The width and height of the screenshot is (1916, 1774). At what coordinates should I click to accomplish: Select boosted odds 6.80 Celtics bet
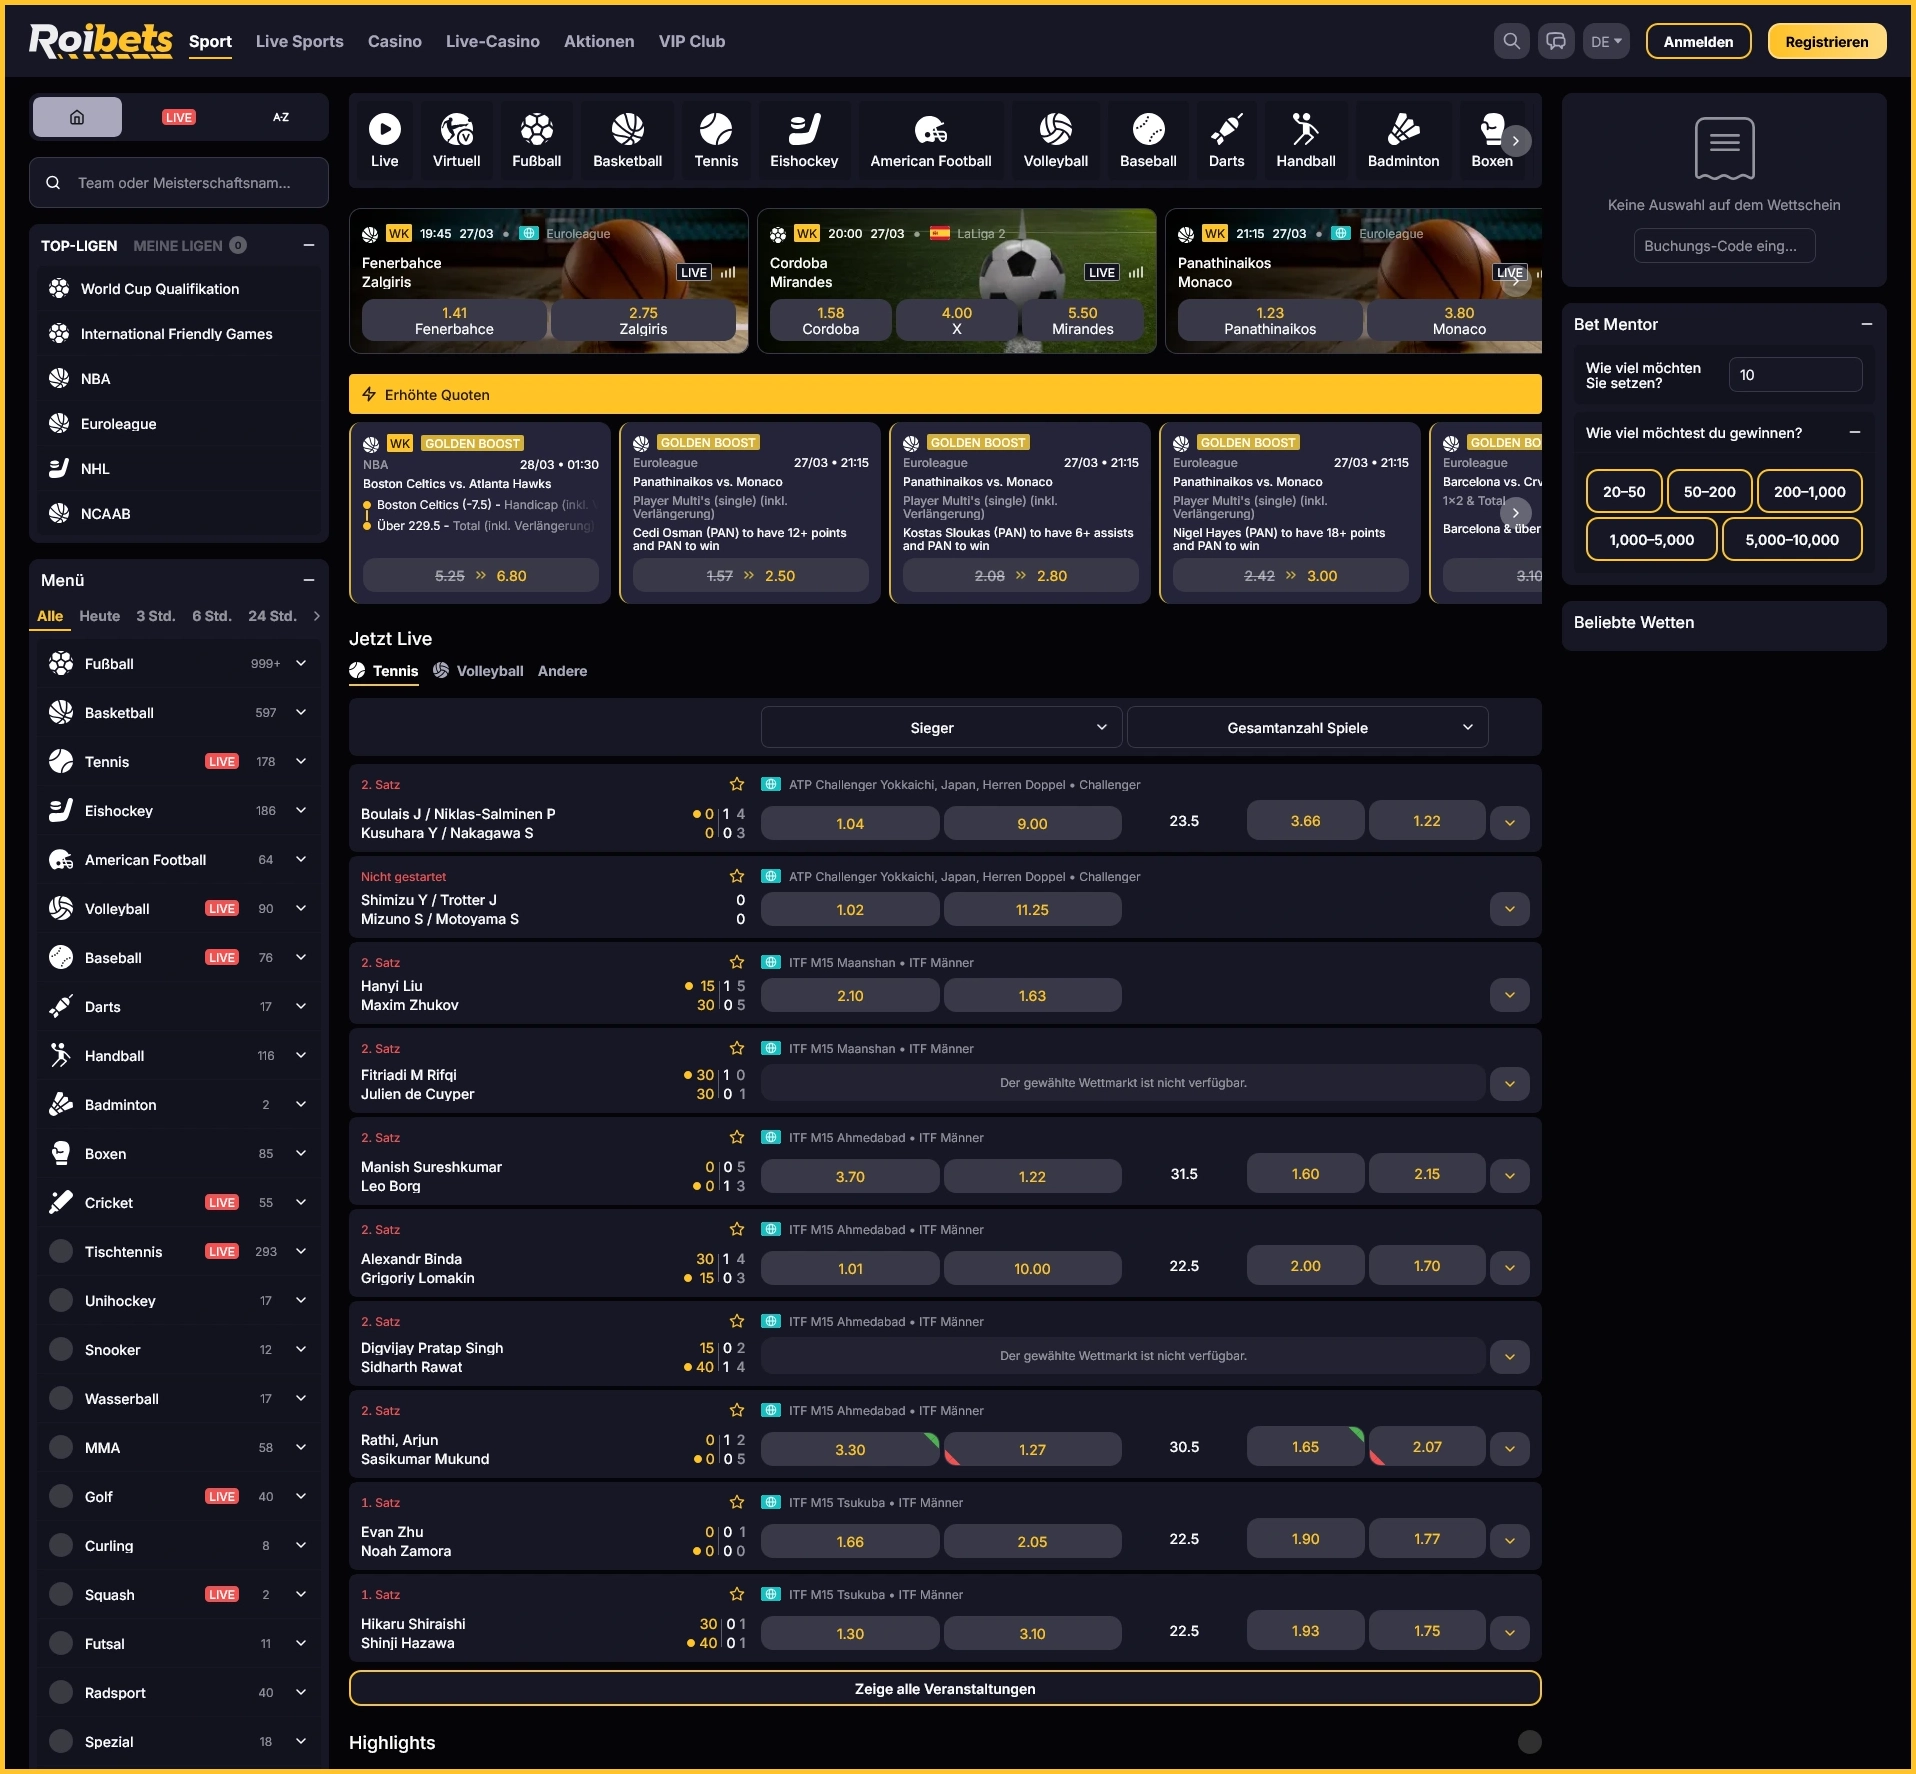click(x=480, y=575)
